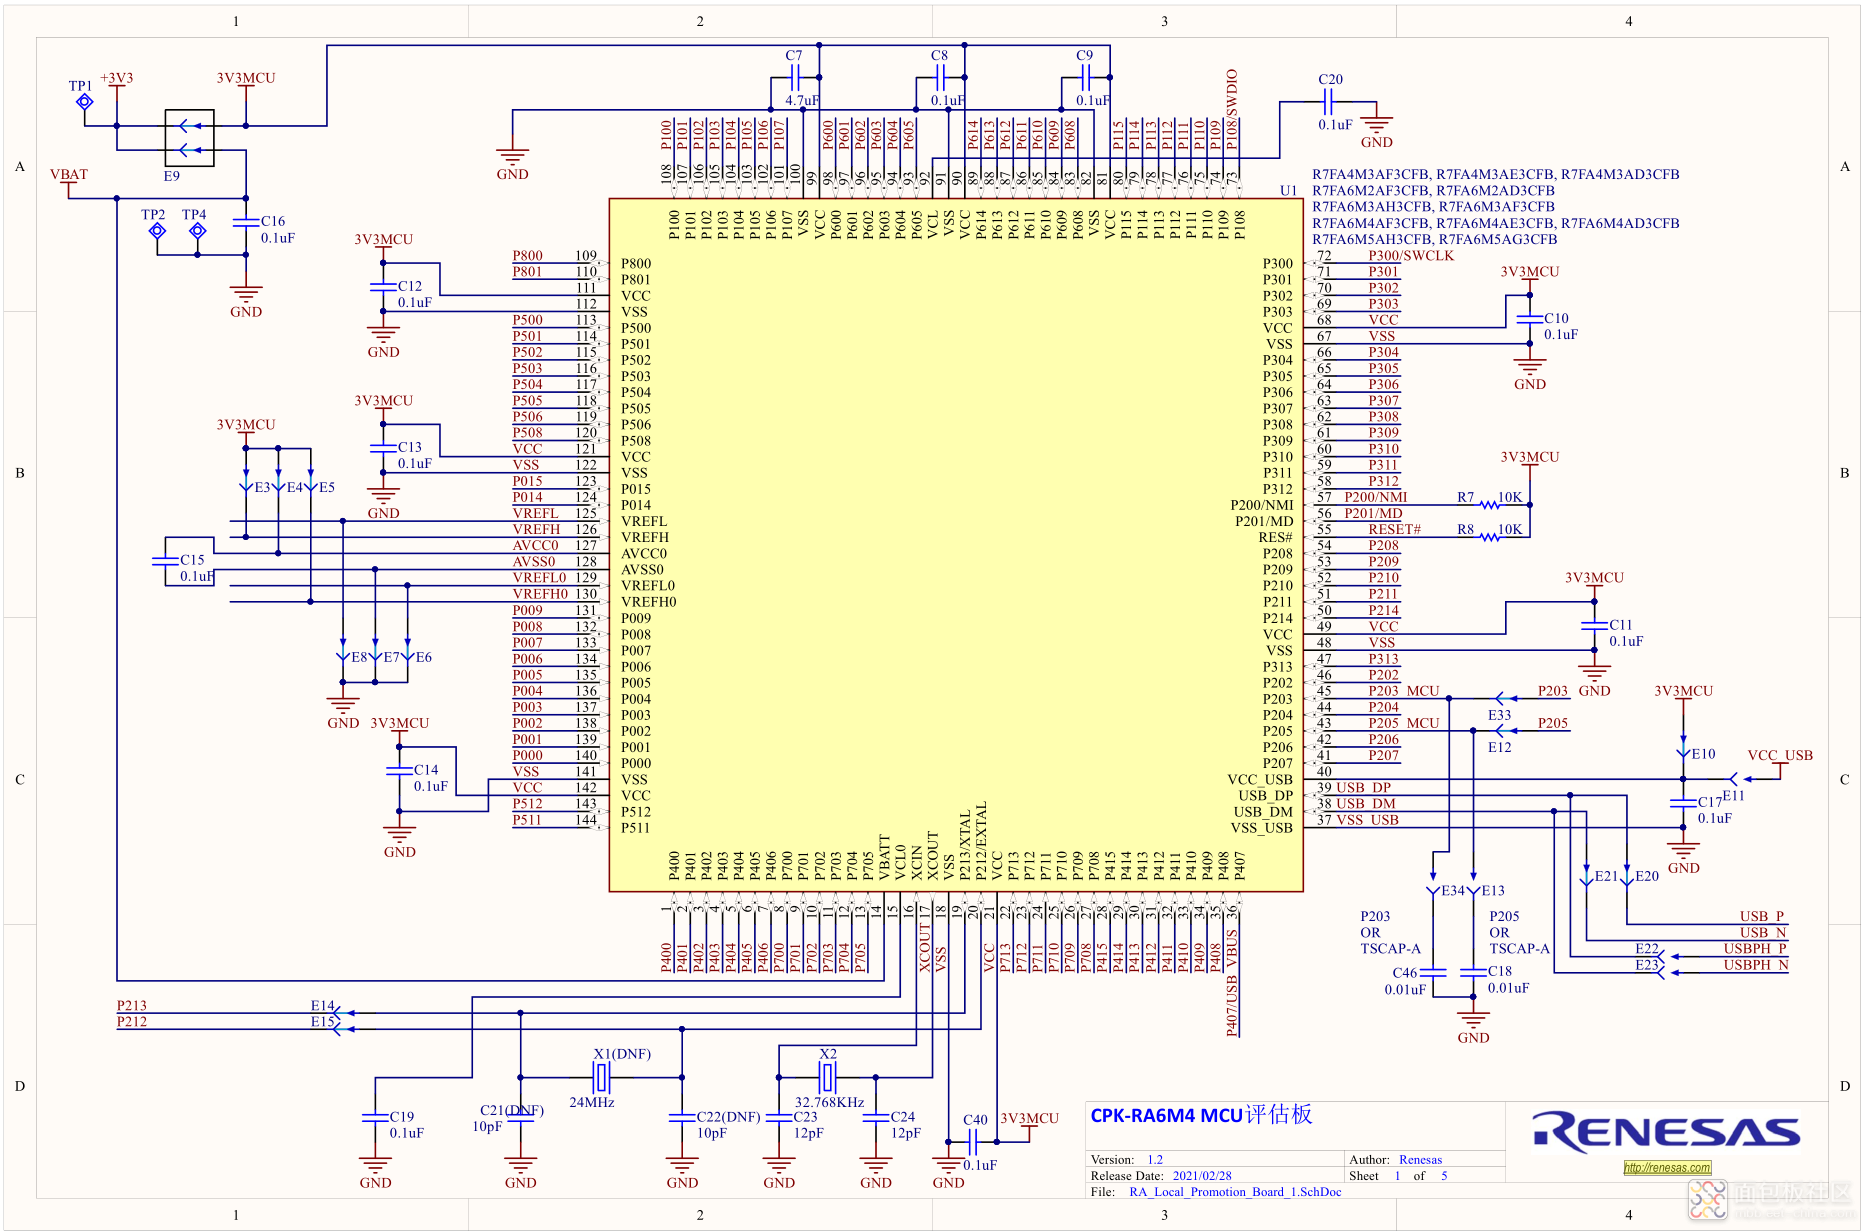This screenshot has height=1231, width=1866.
Task: Select the RESET# net label
Action: point(1394,529)
